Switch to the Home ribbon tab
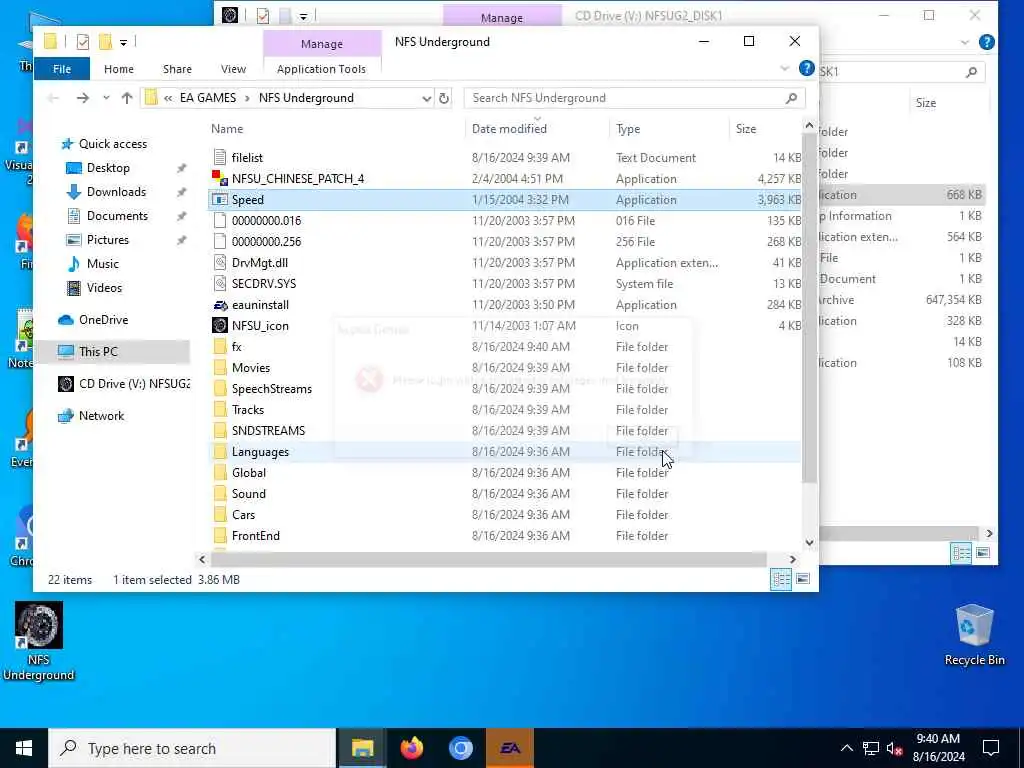This screenshot has height=768, width=1024. tap(119, 69)
